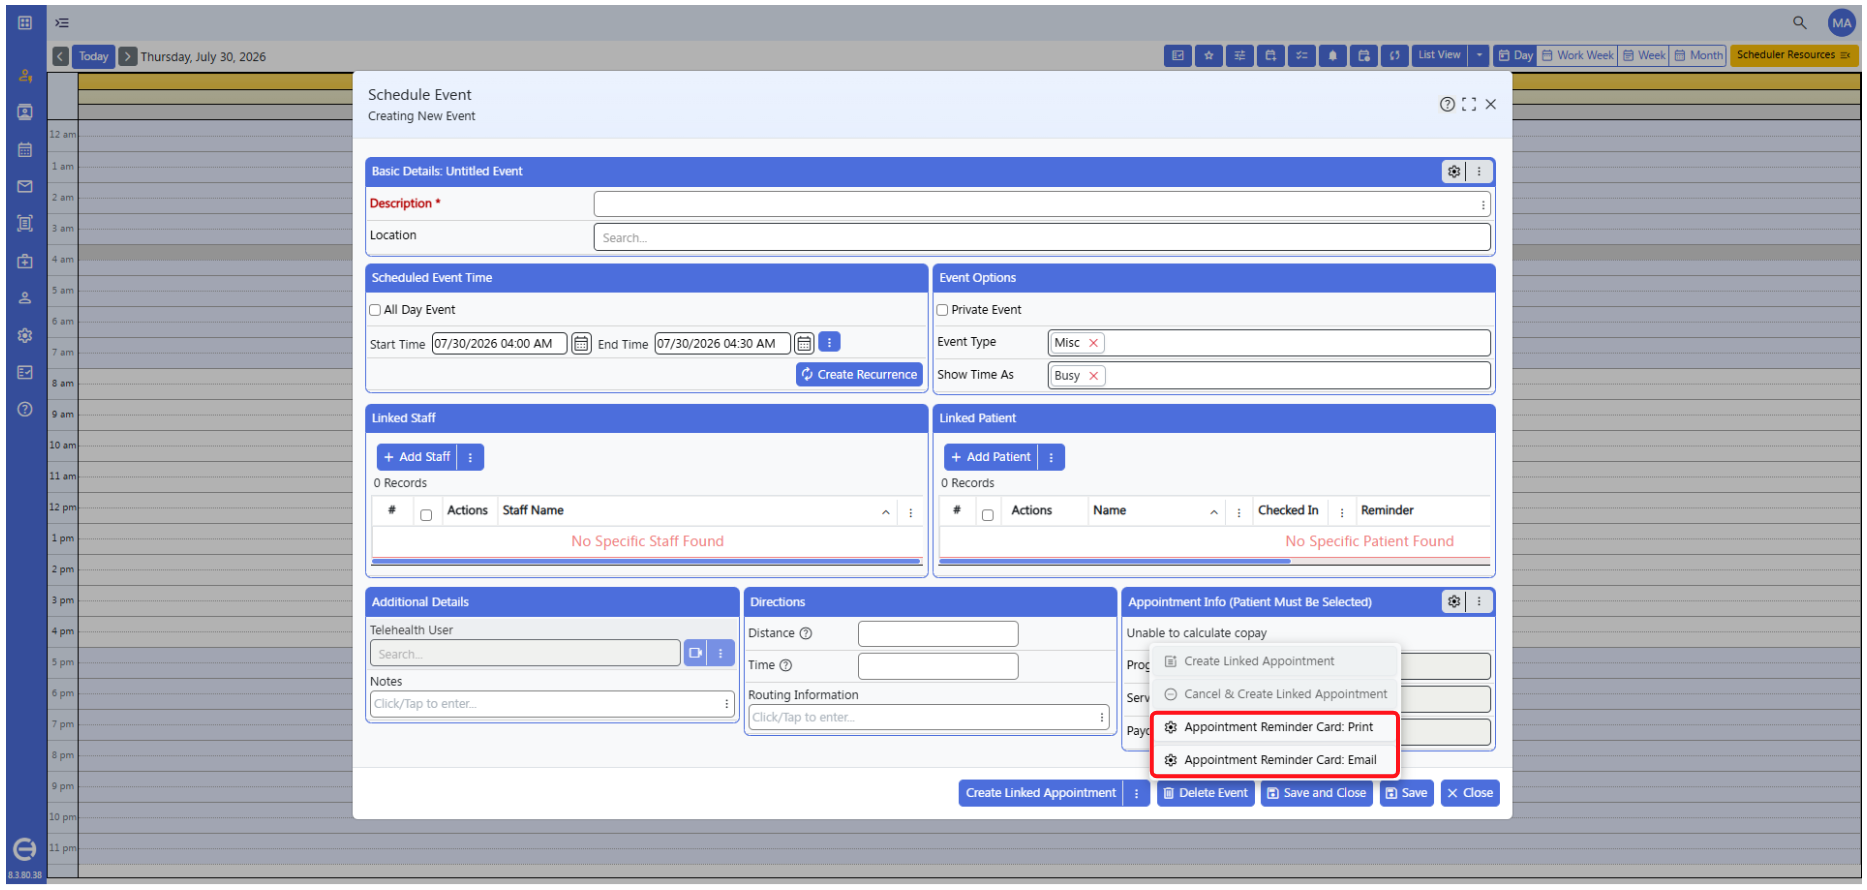Click the search magnifier at top right

tap(1800, 22)
